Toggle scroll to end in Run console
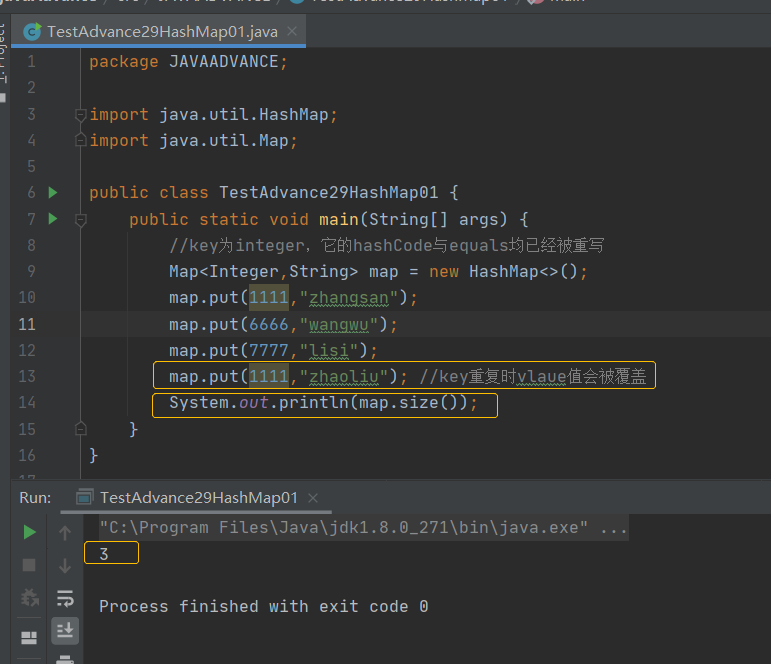This screenshot has height=664, width=771. coord(65,631)
